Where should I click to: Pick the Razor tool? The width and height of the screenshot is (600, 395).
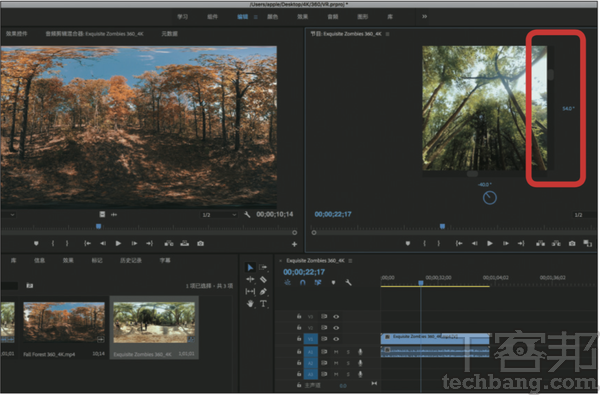tap(263, 279)
